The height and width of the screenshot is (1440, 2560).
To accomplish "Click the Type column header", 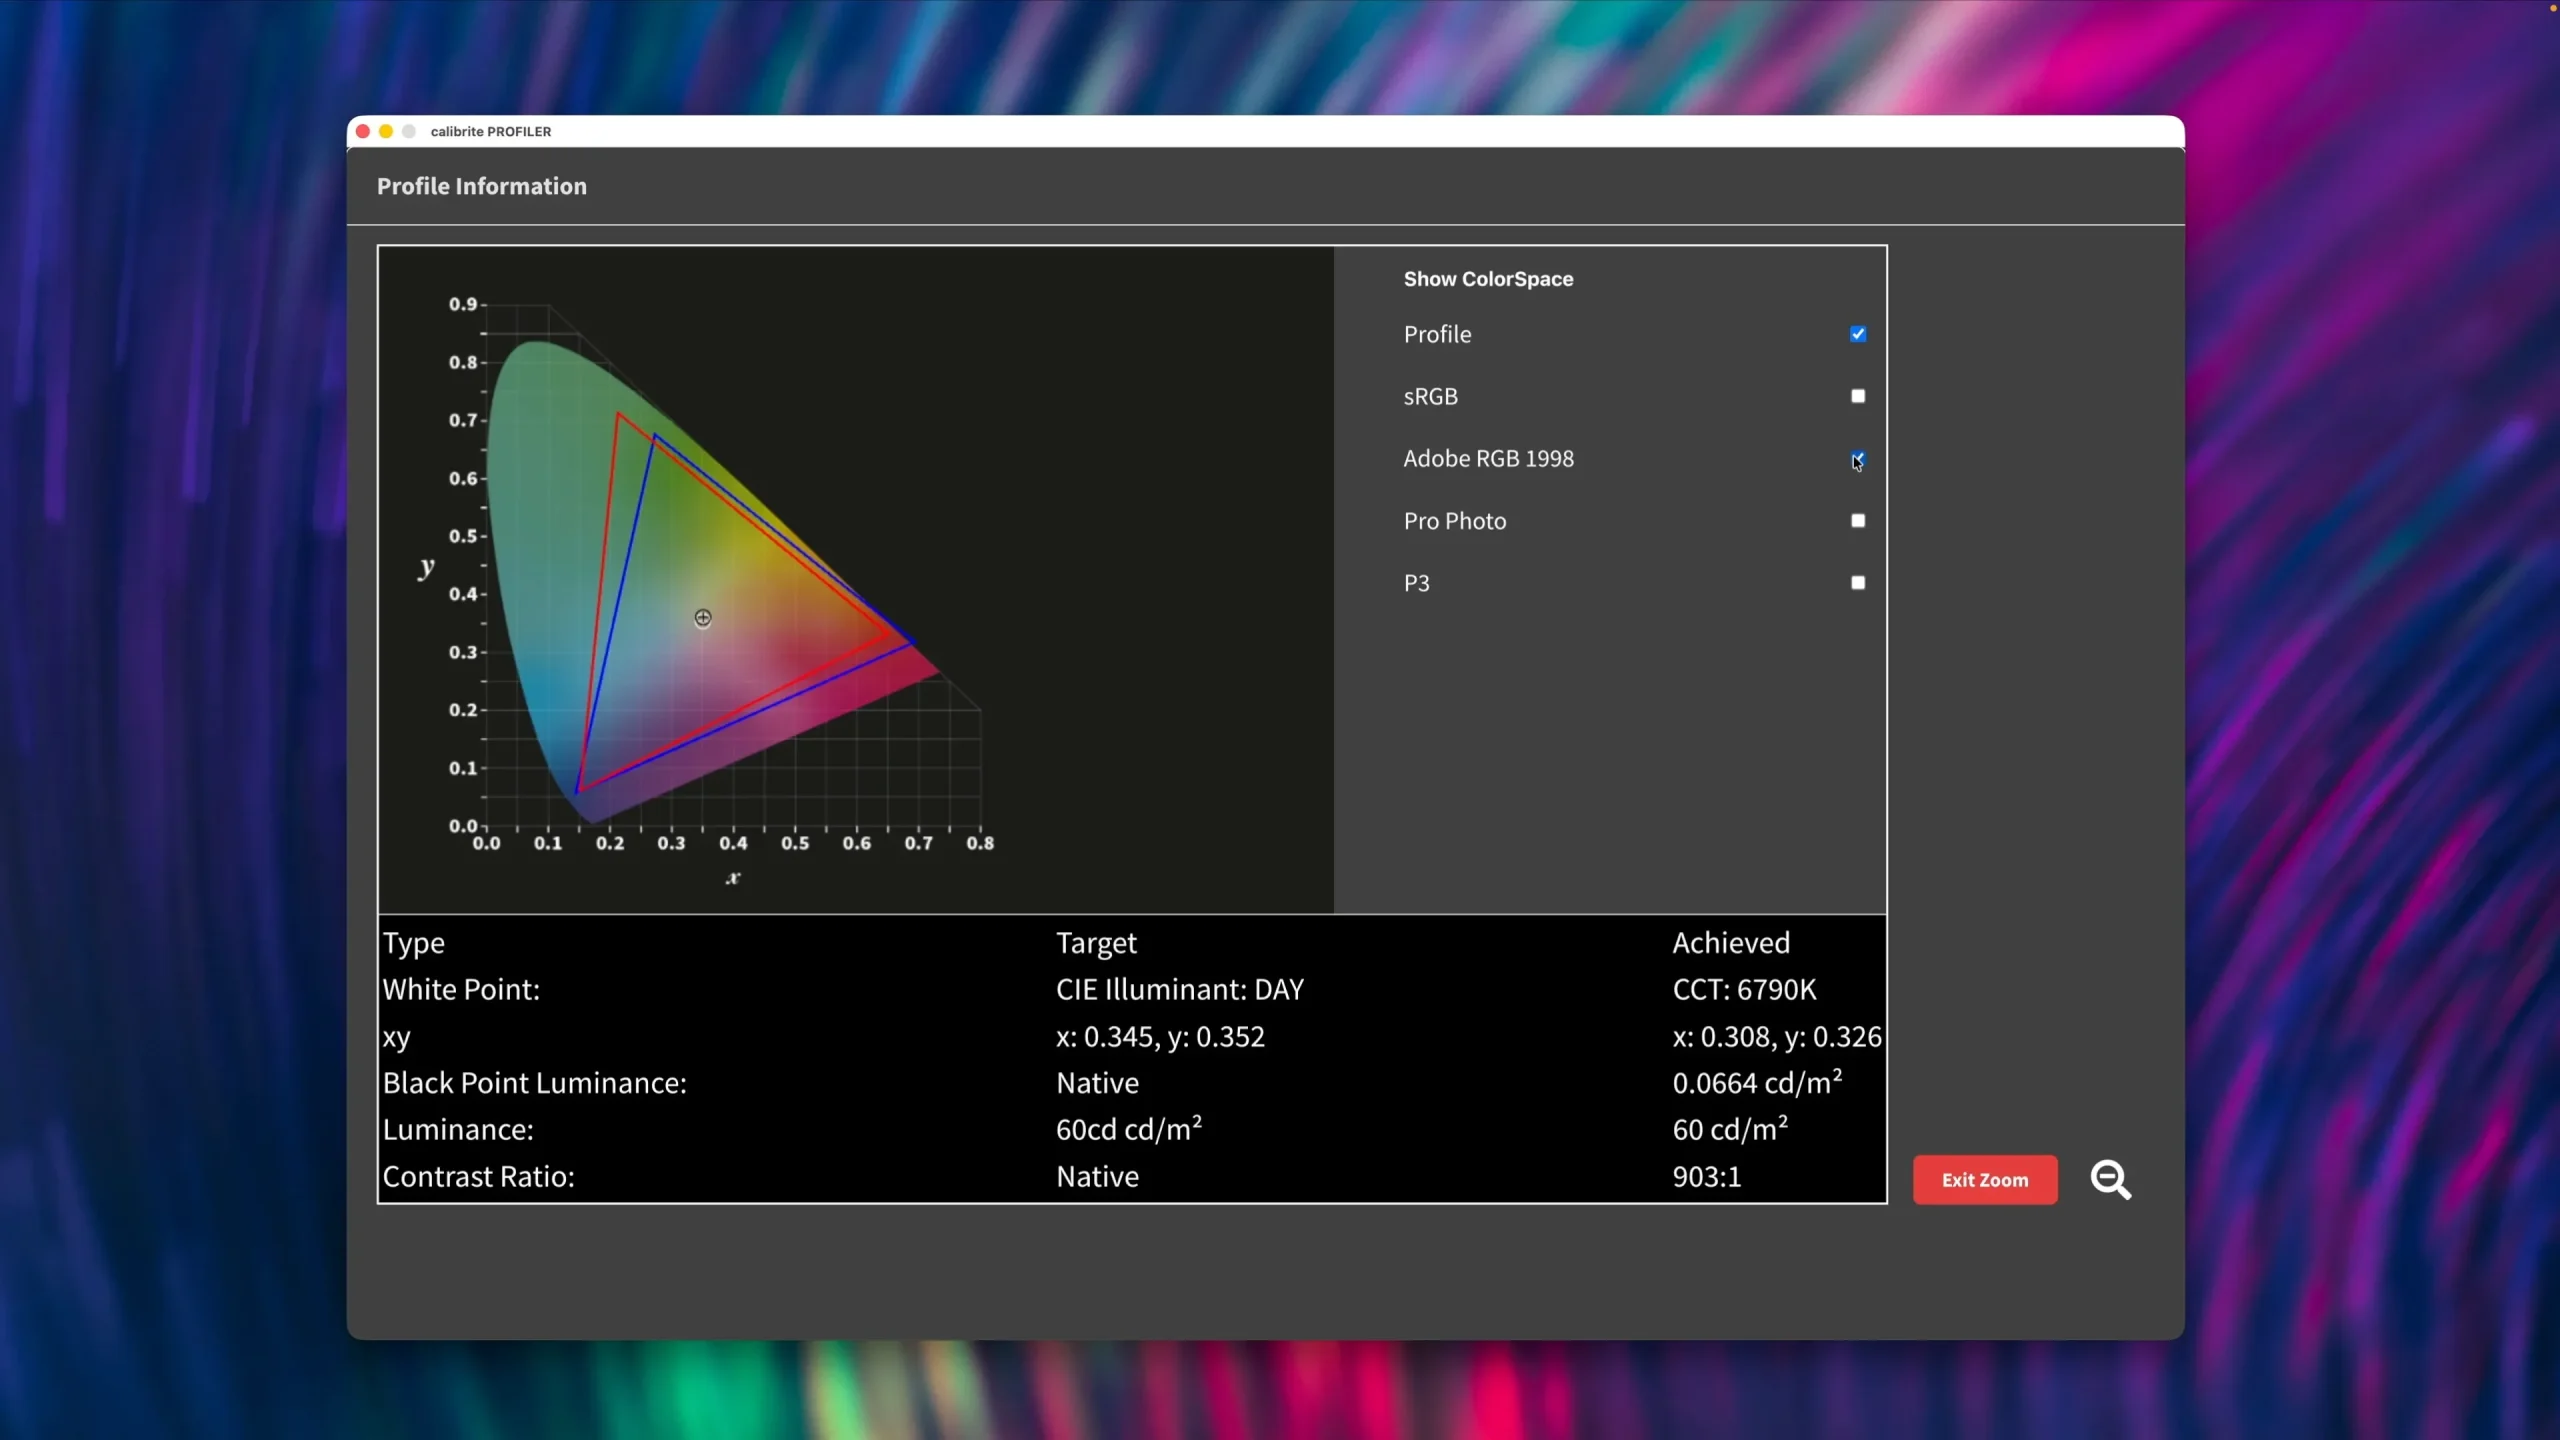I will click(x=413, y=944).
